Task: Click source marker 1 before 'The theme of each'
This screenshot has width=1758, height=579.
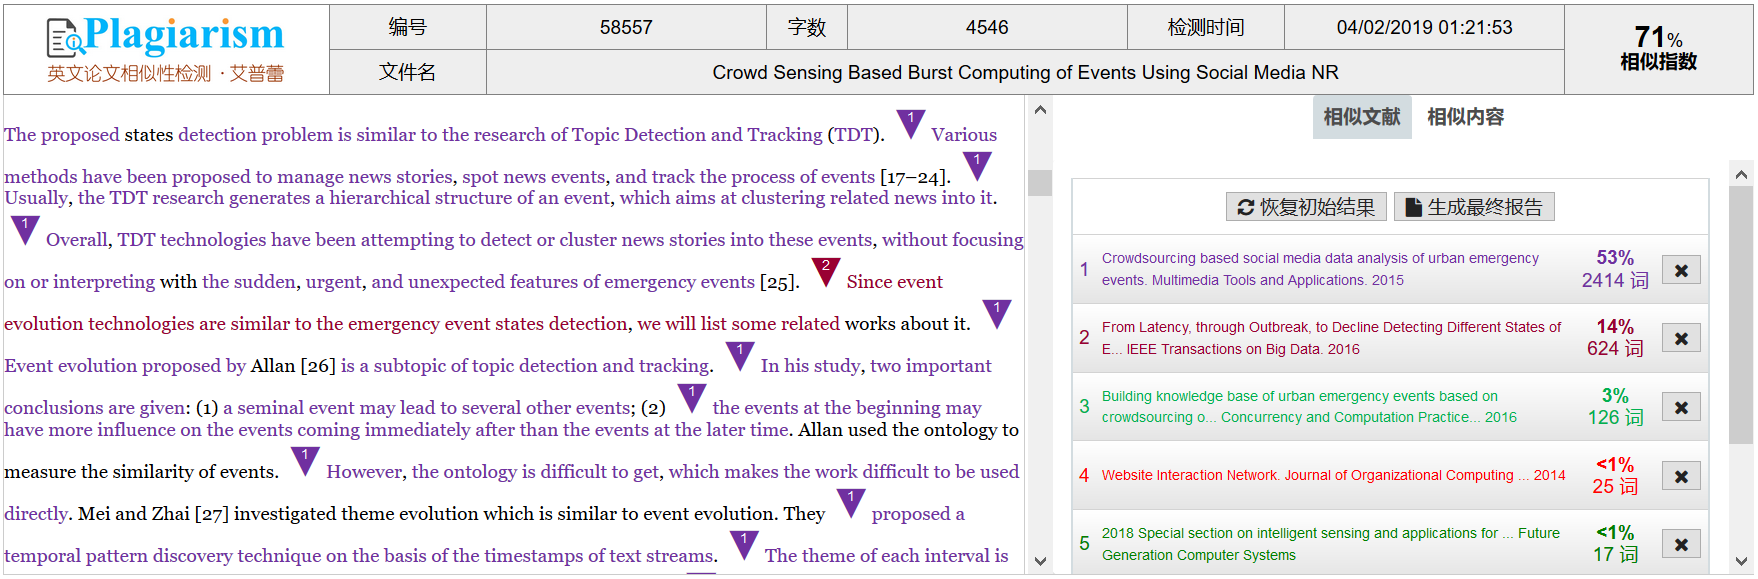Action: [744, 545]
